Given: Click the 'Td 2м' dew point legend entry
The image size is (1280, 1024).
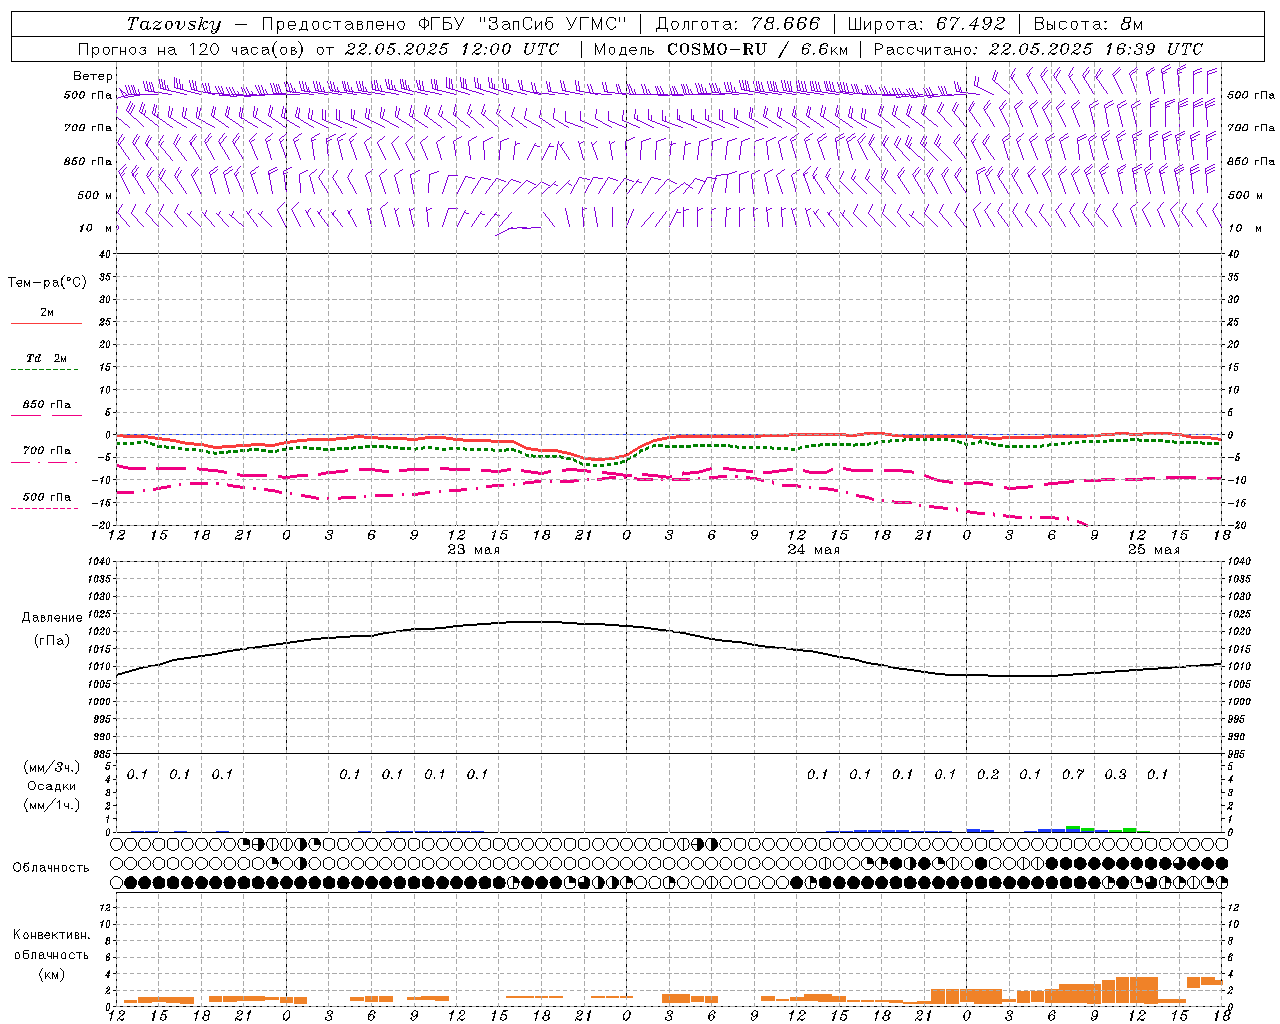Looking at the screenshot, I should (47, 358).
